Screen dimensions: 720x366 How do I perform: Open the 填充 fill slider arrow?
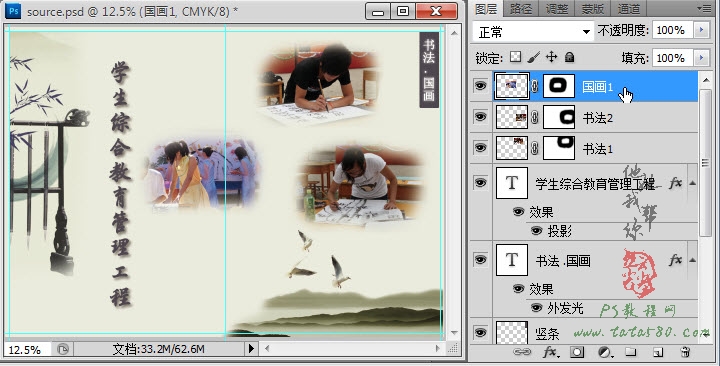click(x=701, y=58)
